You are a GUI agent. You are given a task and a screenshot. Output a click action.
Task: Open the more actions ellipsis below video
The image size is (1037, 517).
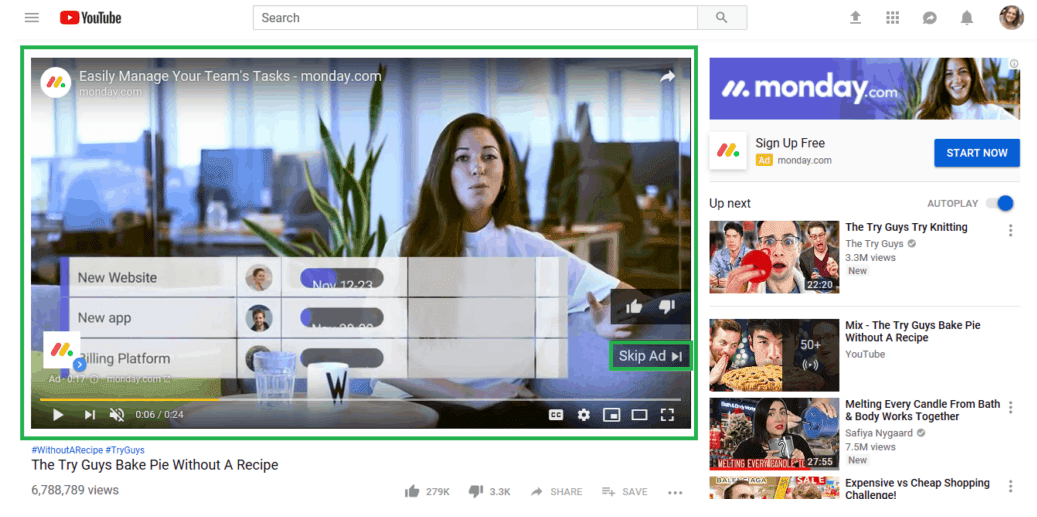point(675,492)
